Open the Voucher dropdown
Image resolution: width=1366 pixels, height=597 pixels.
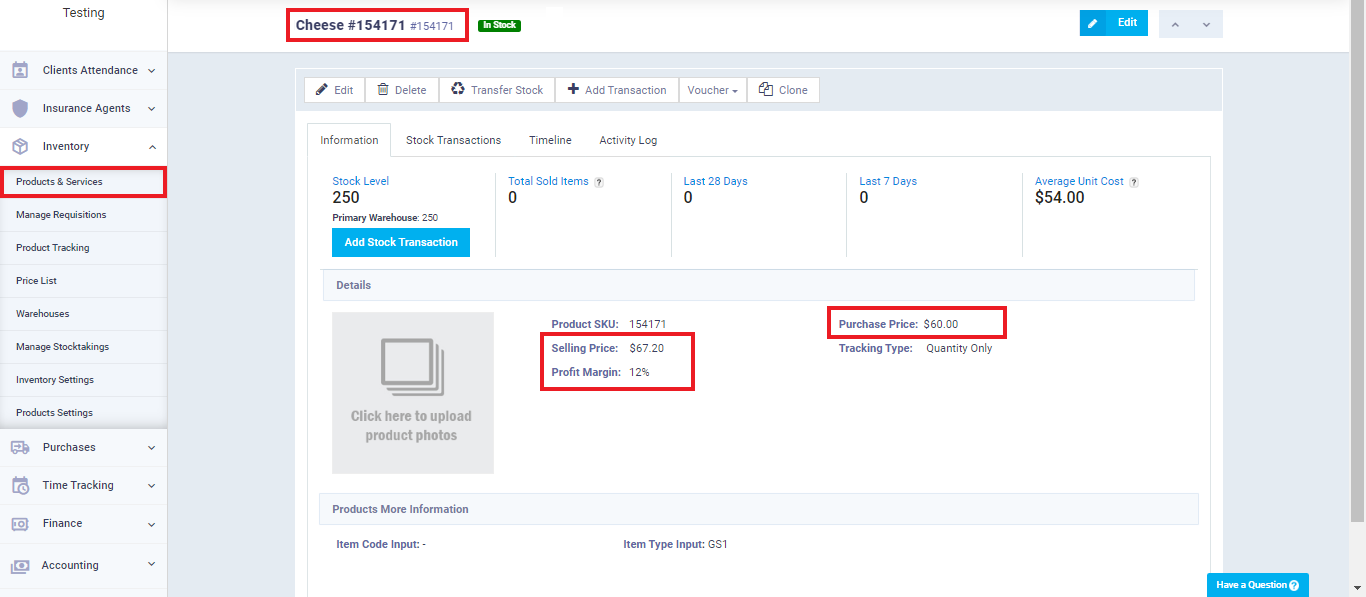point(712,90)
